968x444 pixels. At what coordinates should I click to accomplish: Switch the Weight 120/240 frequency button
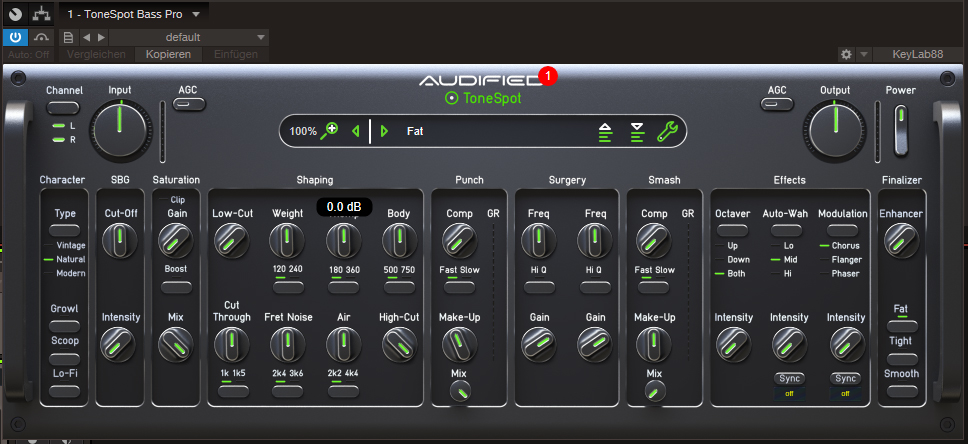point(288,287)
